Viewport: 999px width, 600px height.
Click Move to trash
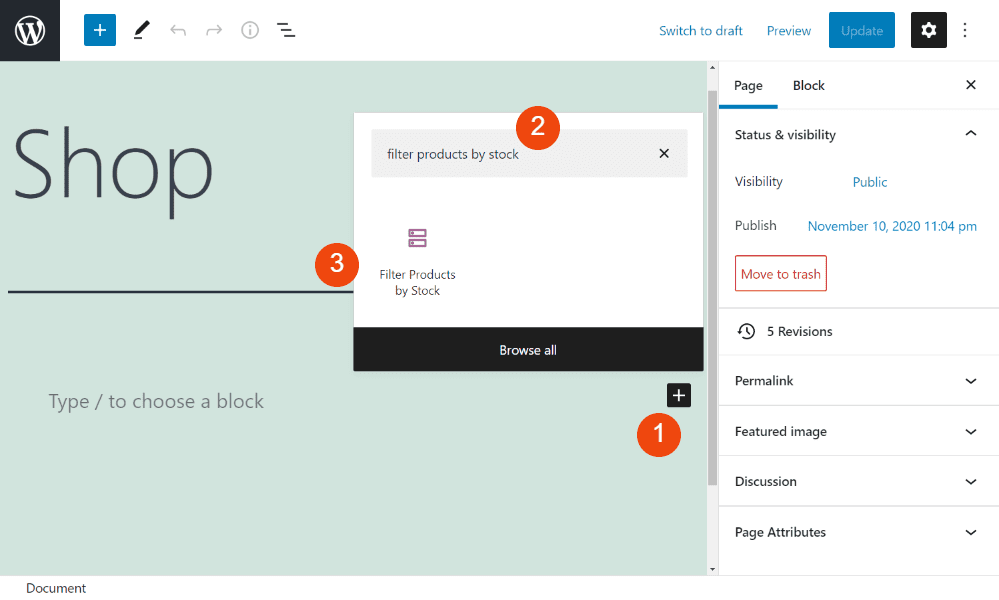[780, 273]
